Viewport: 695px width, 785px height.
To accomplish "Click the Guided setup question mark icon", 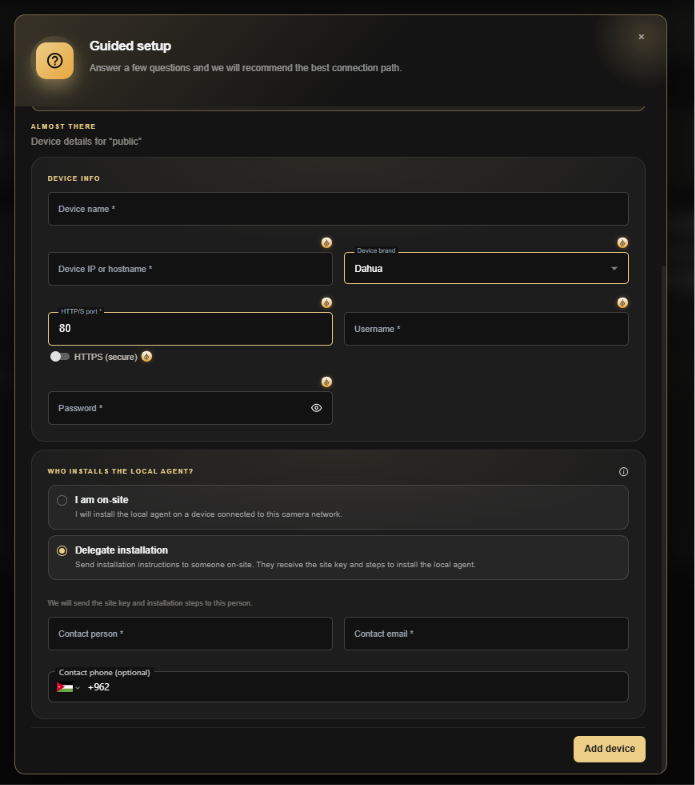I will [55, 61].
